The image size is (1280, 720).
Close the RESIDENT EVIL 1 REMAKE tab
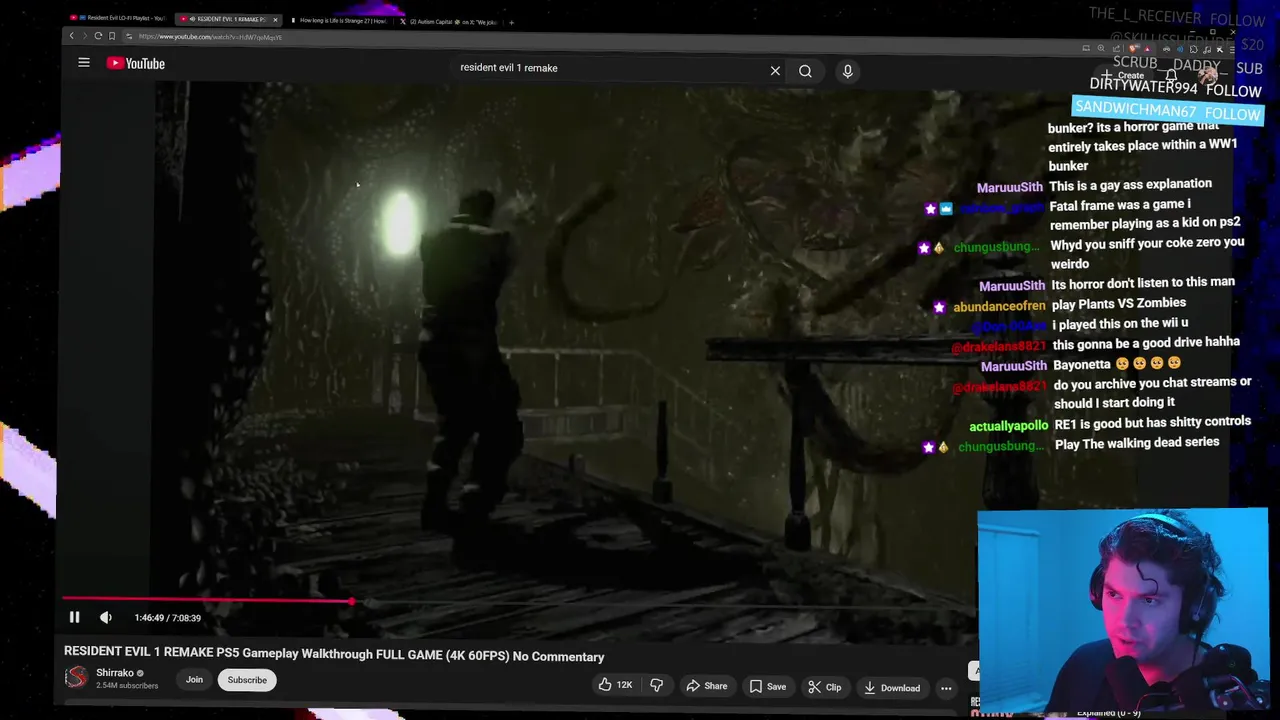tap(276, 20)
